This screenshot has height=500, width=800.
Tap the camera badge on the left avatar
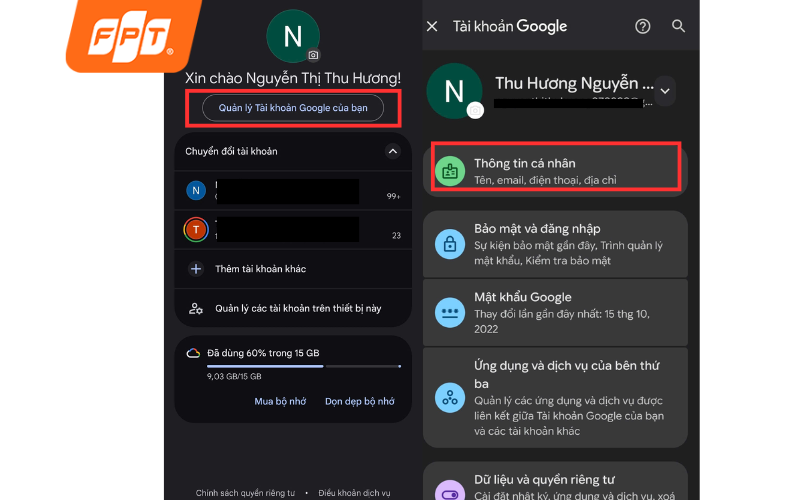(313, 55)
